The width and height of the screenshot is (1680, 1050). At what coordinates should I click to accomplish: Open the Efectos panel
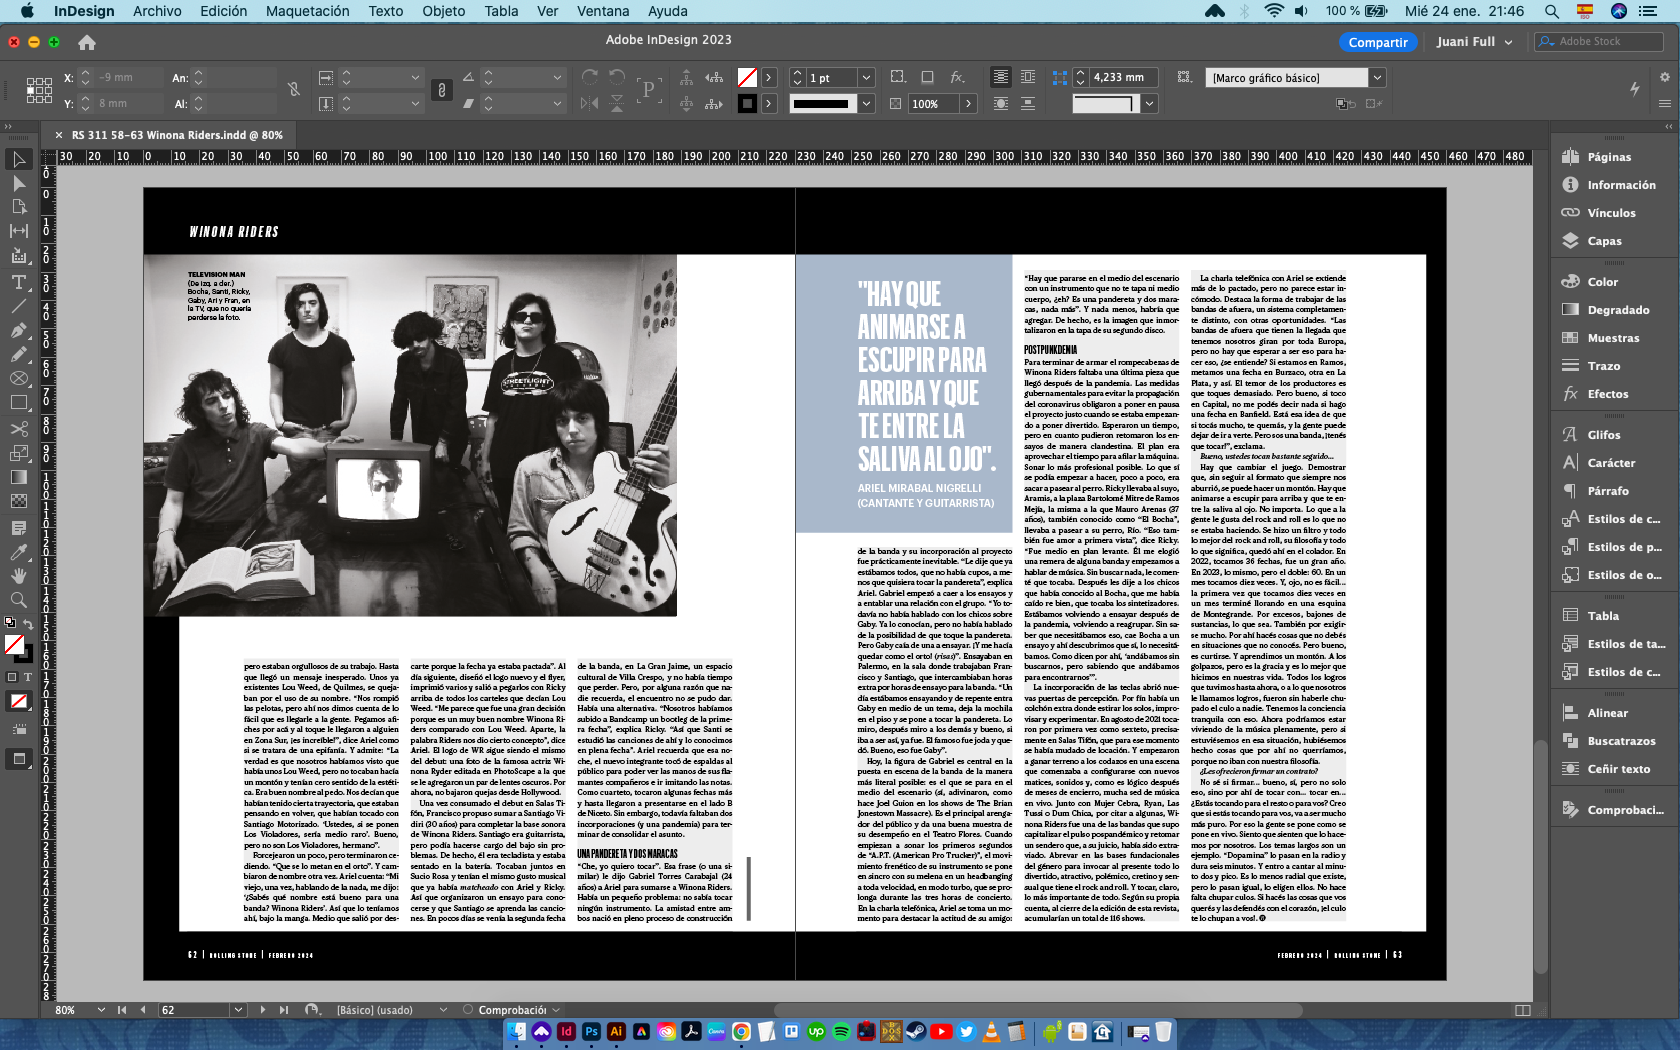pos(1608,394)
